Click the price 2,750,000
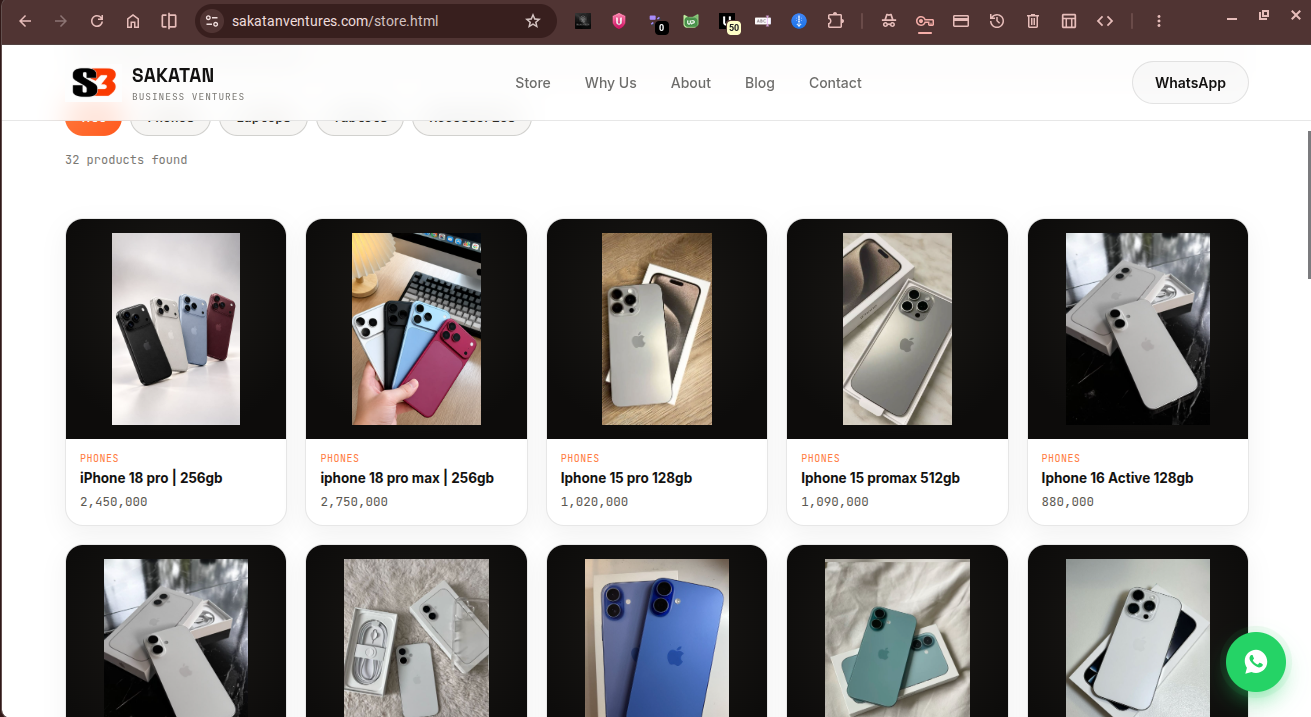 (354, 502)
